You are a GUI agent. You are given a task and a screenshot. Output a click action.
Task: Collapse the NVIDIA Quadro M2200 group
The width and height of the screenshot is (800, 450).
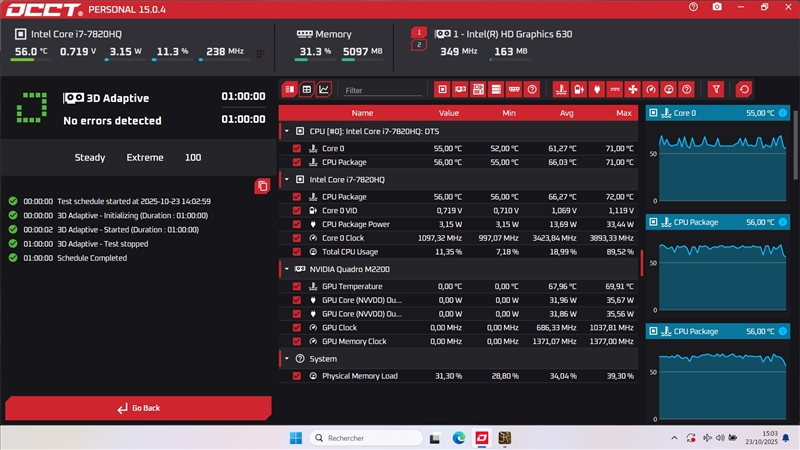[x=287, y=269]
